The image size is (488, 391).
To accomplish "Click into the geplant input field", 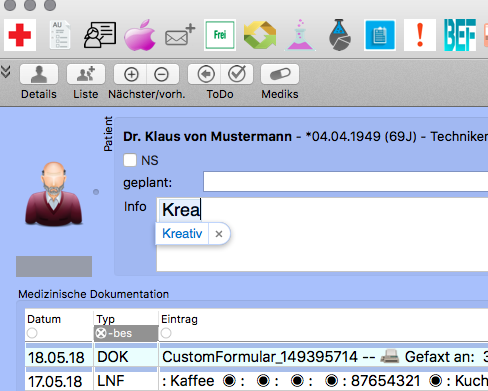I will tap(346, 182).
